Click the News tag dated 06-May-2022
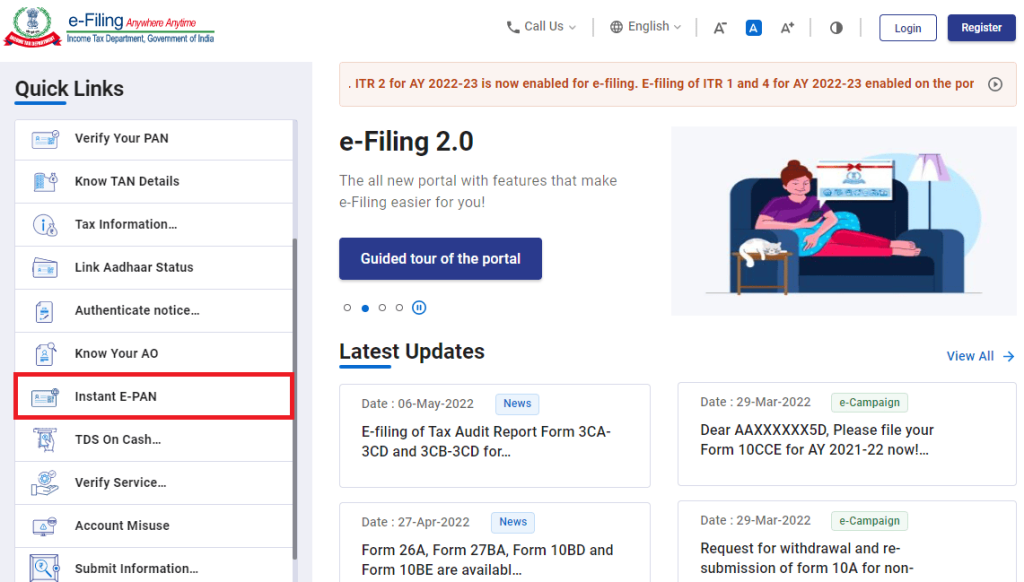 (517, 404)
